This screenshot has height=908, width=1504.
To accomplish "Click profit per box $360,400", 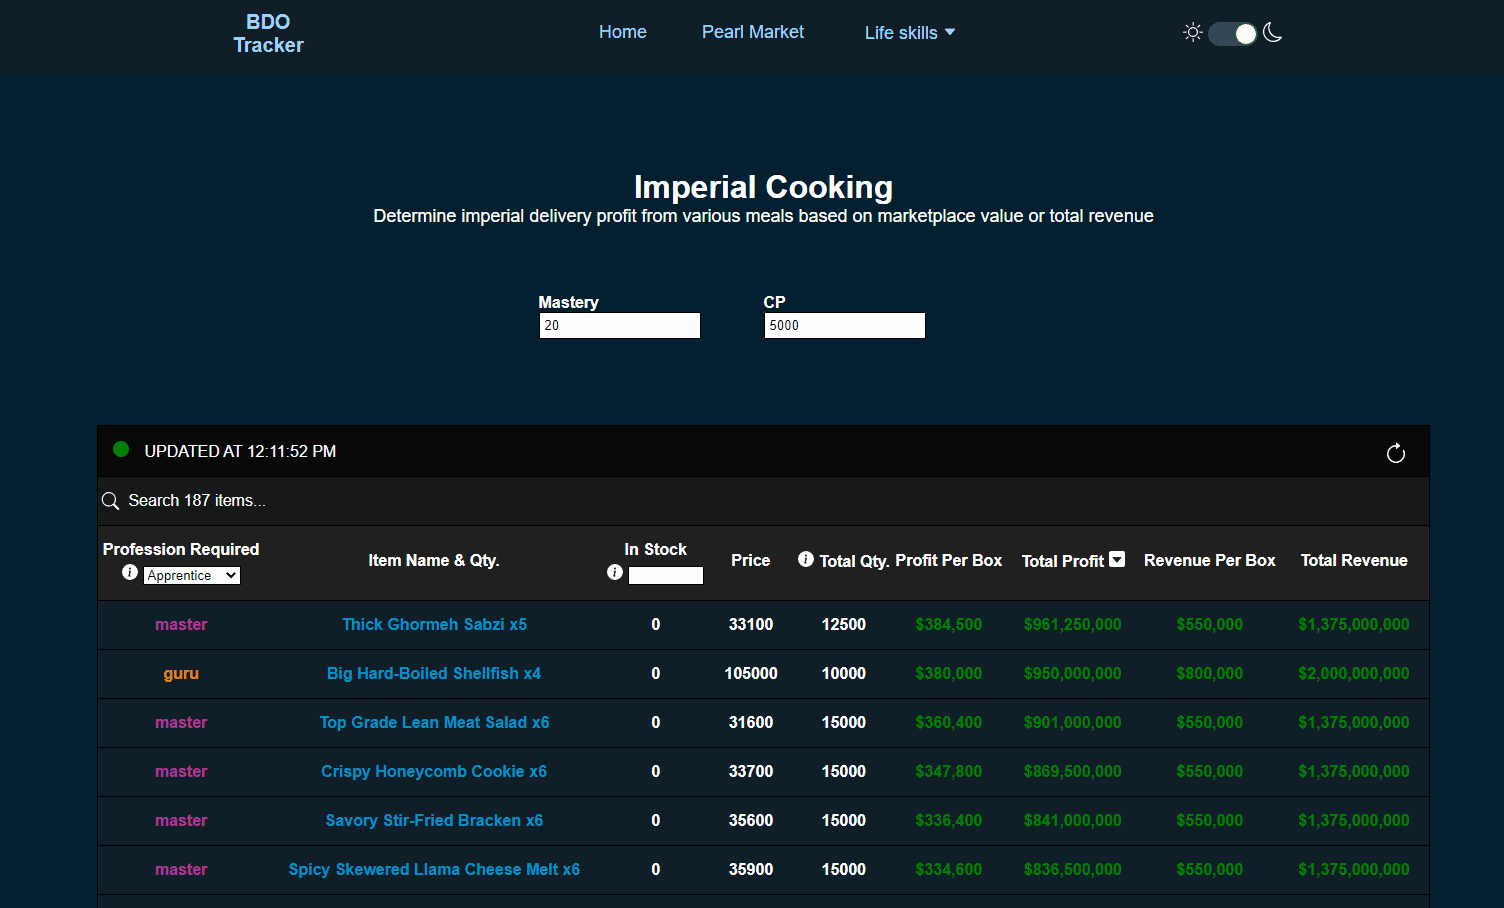I will pos(949,722).
